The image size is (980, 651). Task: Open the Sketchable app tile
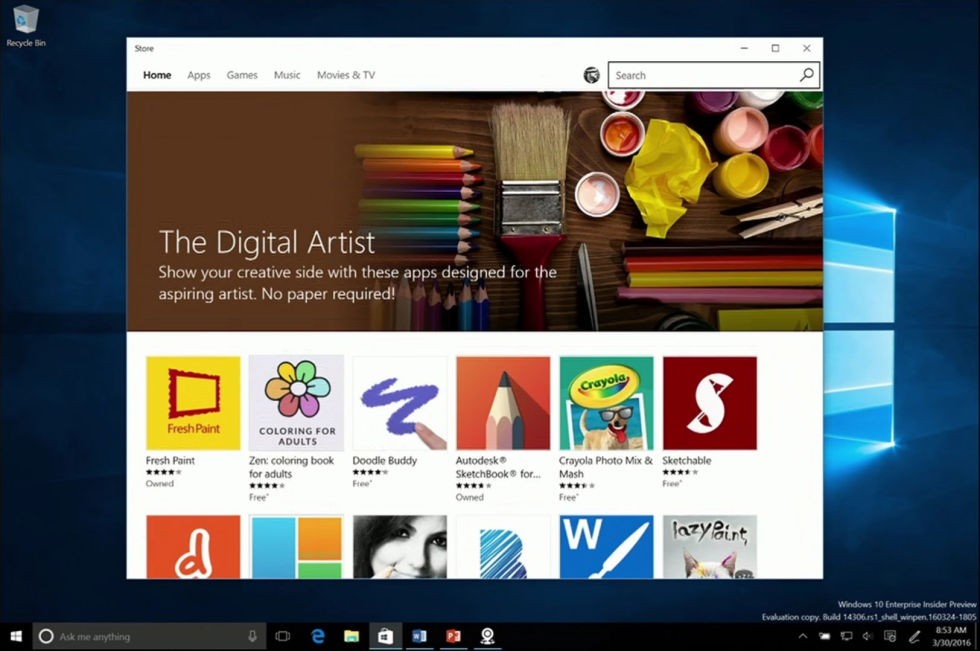(710, 403)
